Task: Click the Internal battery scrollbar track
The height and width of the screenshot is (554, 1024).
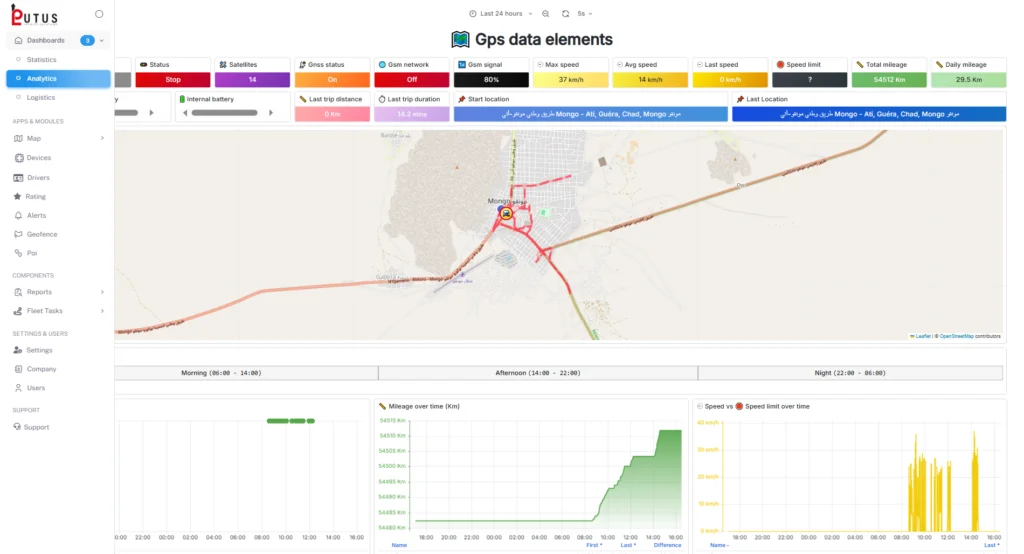Action: [x=227, y=113]
